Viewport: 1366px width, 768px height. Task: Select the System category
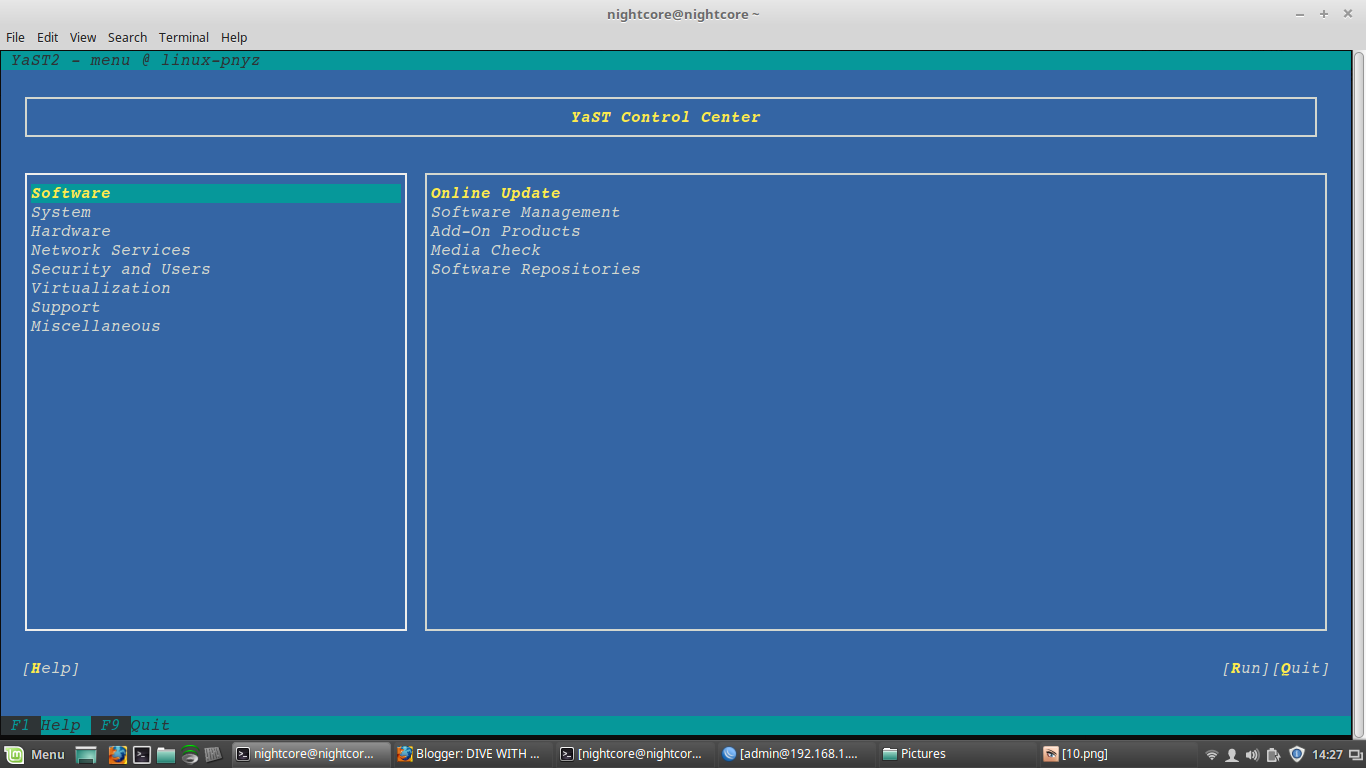tap(61, 212)
